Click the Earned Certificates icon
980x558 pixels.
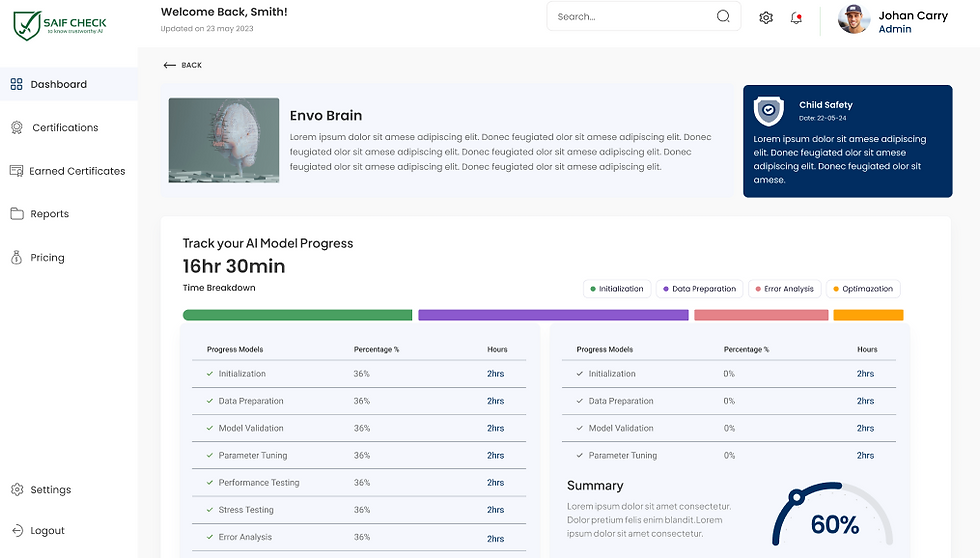17,171
